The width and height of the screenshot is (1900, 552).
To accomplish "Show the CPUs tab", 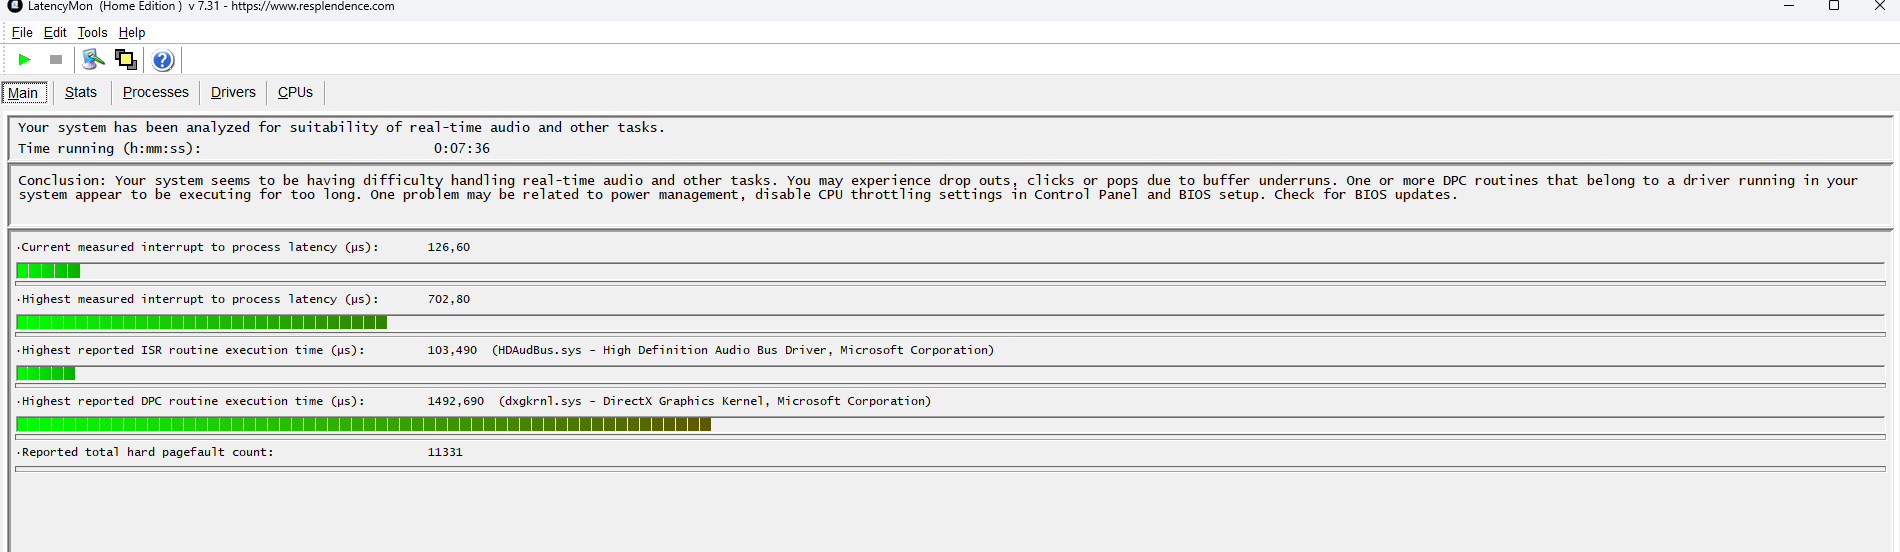I will 295,92.
